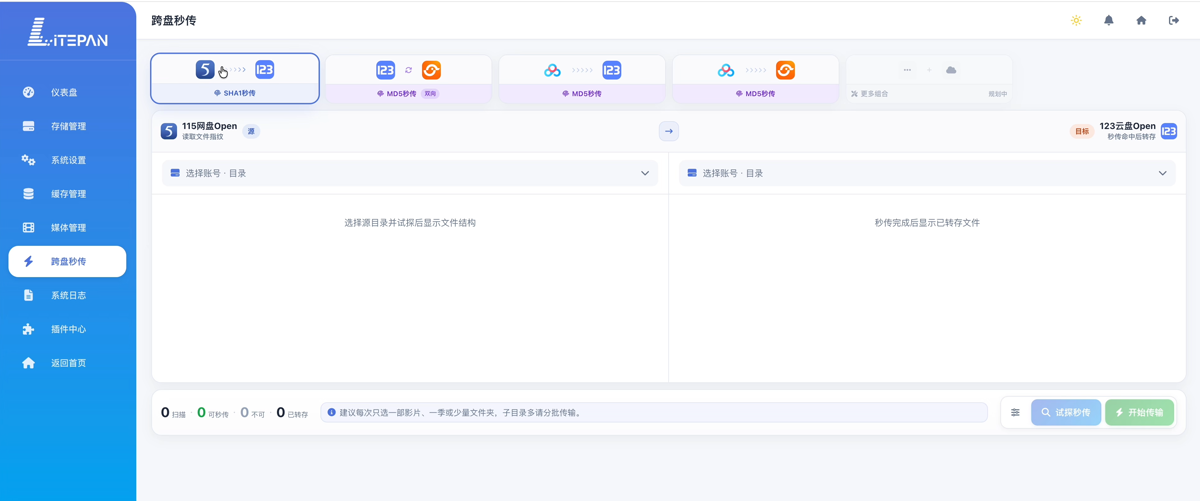Navigate to 媒体管理
The width and height of the screenshot is (1200, 501).
click(x=67, y=228)
